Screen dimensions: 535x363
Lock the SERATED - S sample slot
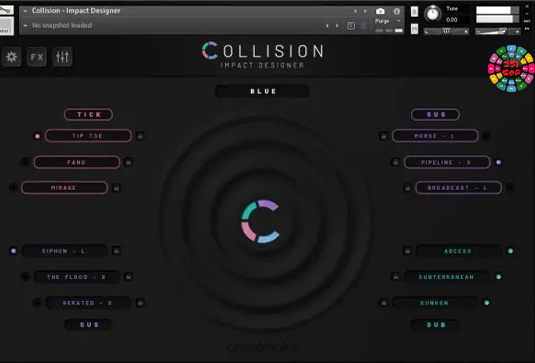tap(140, 303)
